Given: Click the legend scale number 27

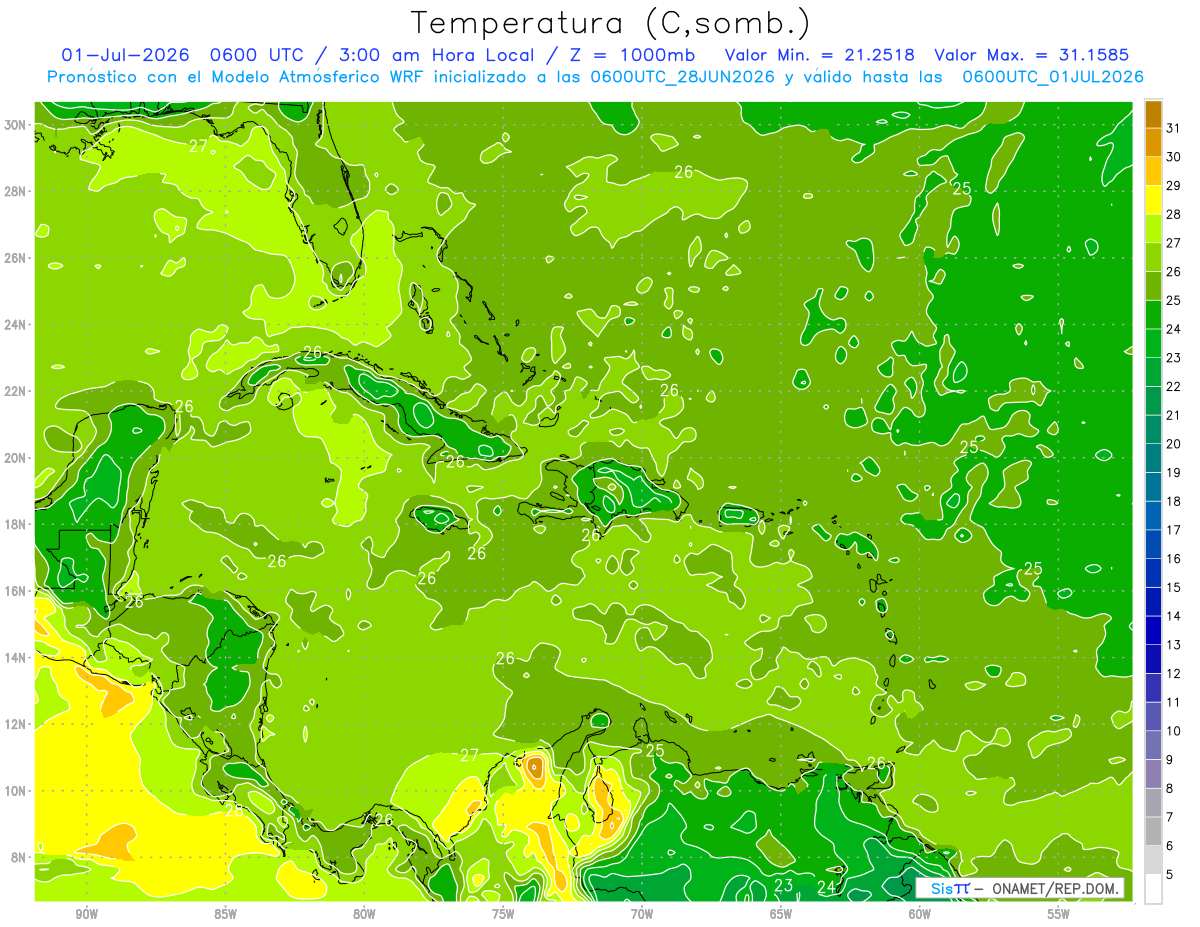Looking at the screenshot, I should click(x=1174, y=242).
